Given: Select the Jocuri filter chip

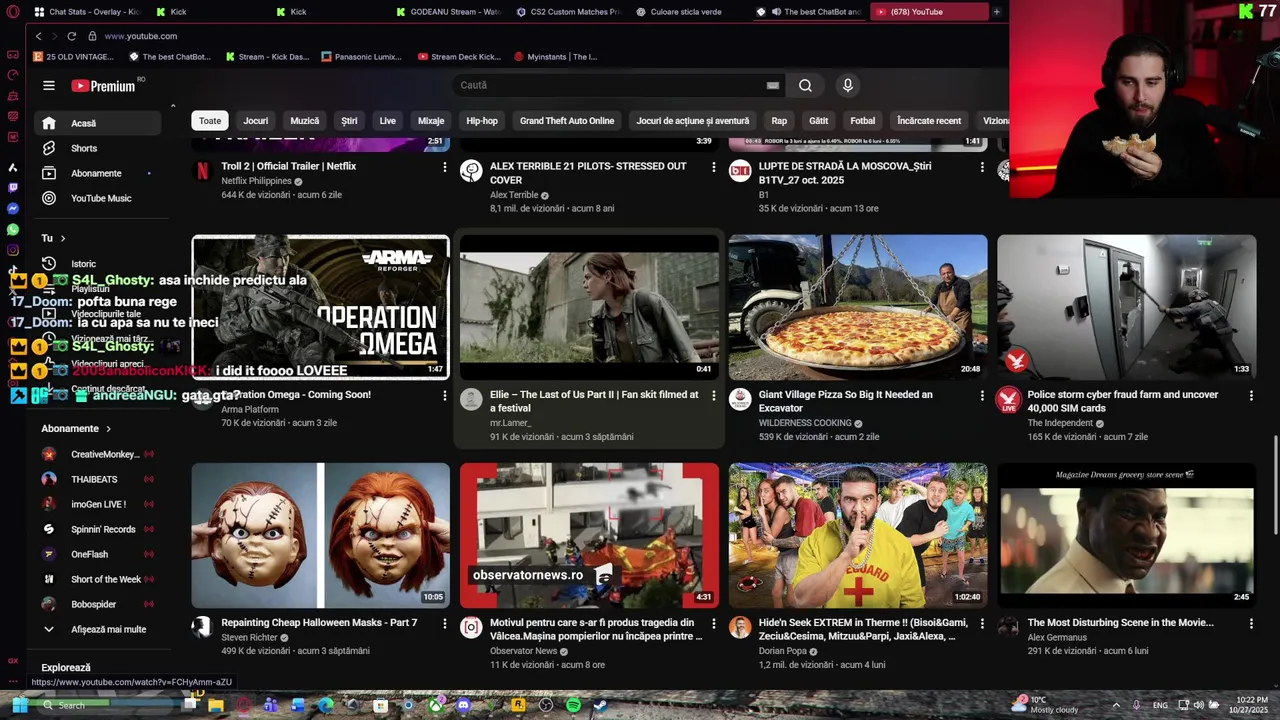Looking at the screenshot, I should click(256, 121).
